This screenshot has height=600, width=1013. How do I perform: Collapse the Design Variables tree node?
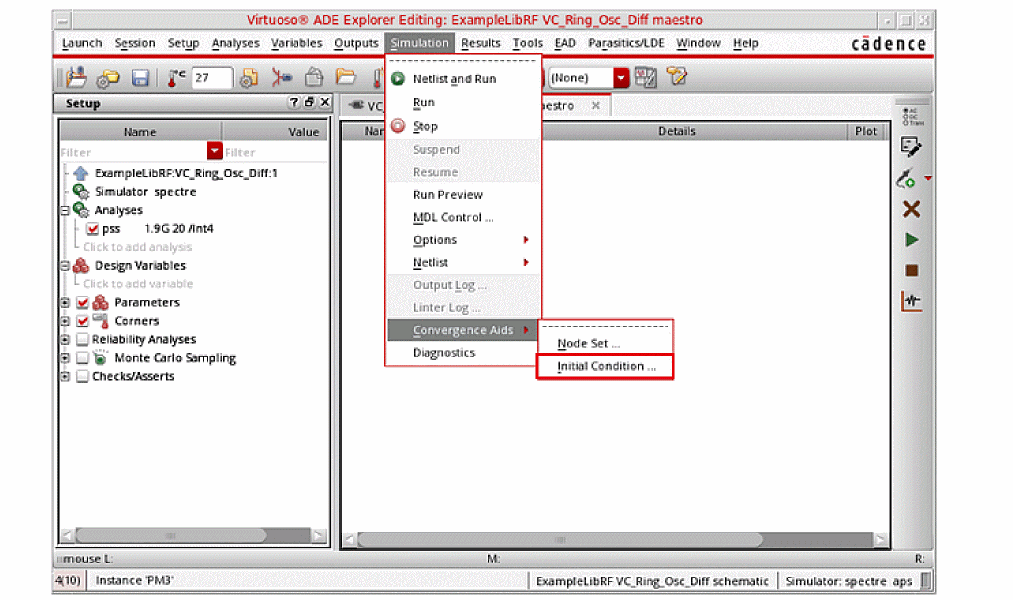coord(65,265)
